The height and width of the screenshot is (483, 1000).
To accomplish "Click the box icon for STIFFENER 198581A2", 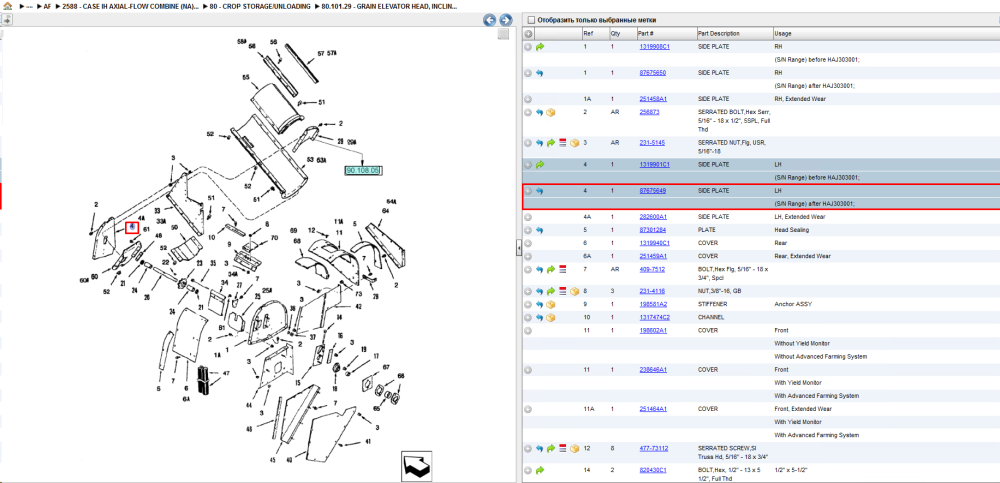I will (x=551, y=304).
